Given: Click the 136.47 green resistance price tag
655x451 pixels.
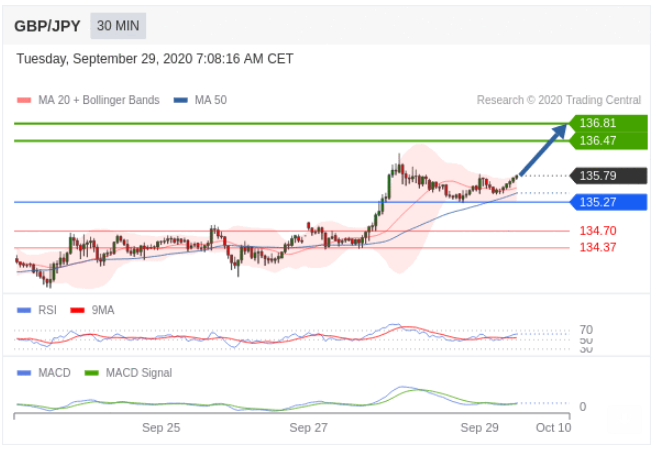Looking at the screenshot, I should click(597, 140).
